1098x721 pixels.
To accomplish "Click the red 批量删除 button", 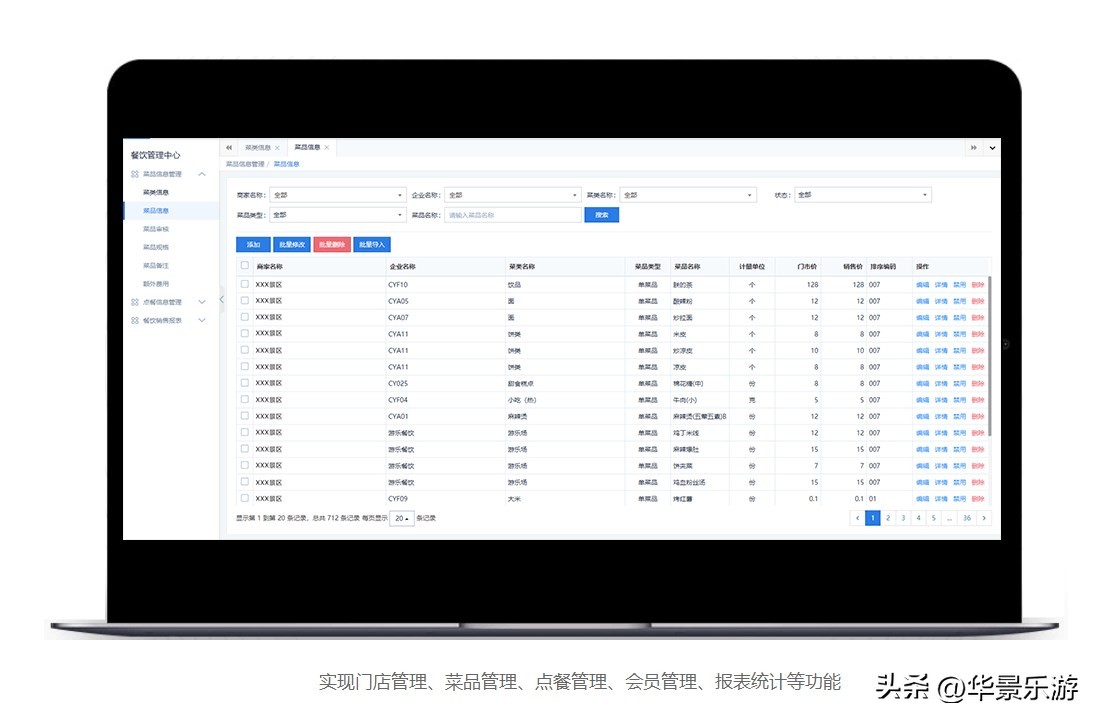I will click(x=331, y=244).
